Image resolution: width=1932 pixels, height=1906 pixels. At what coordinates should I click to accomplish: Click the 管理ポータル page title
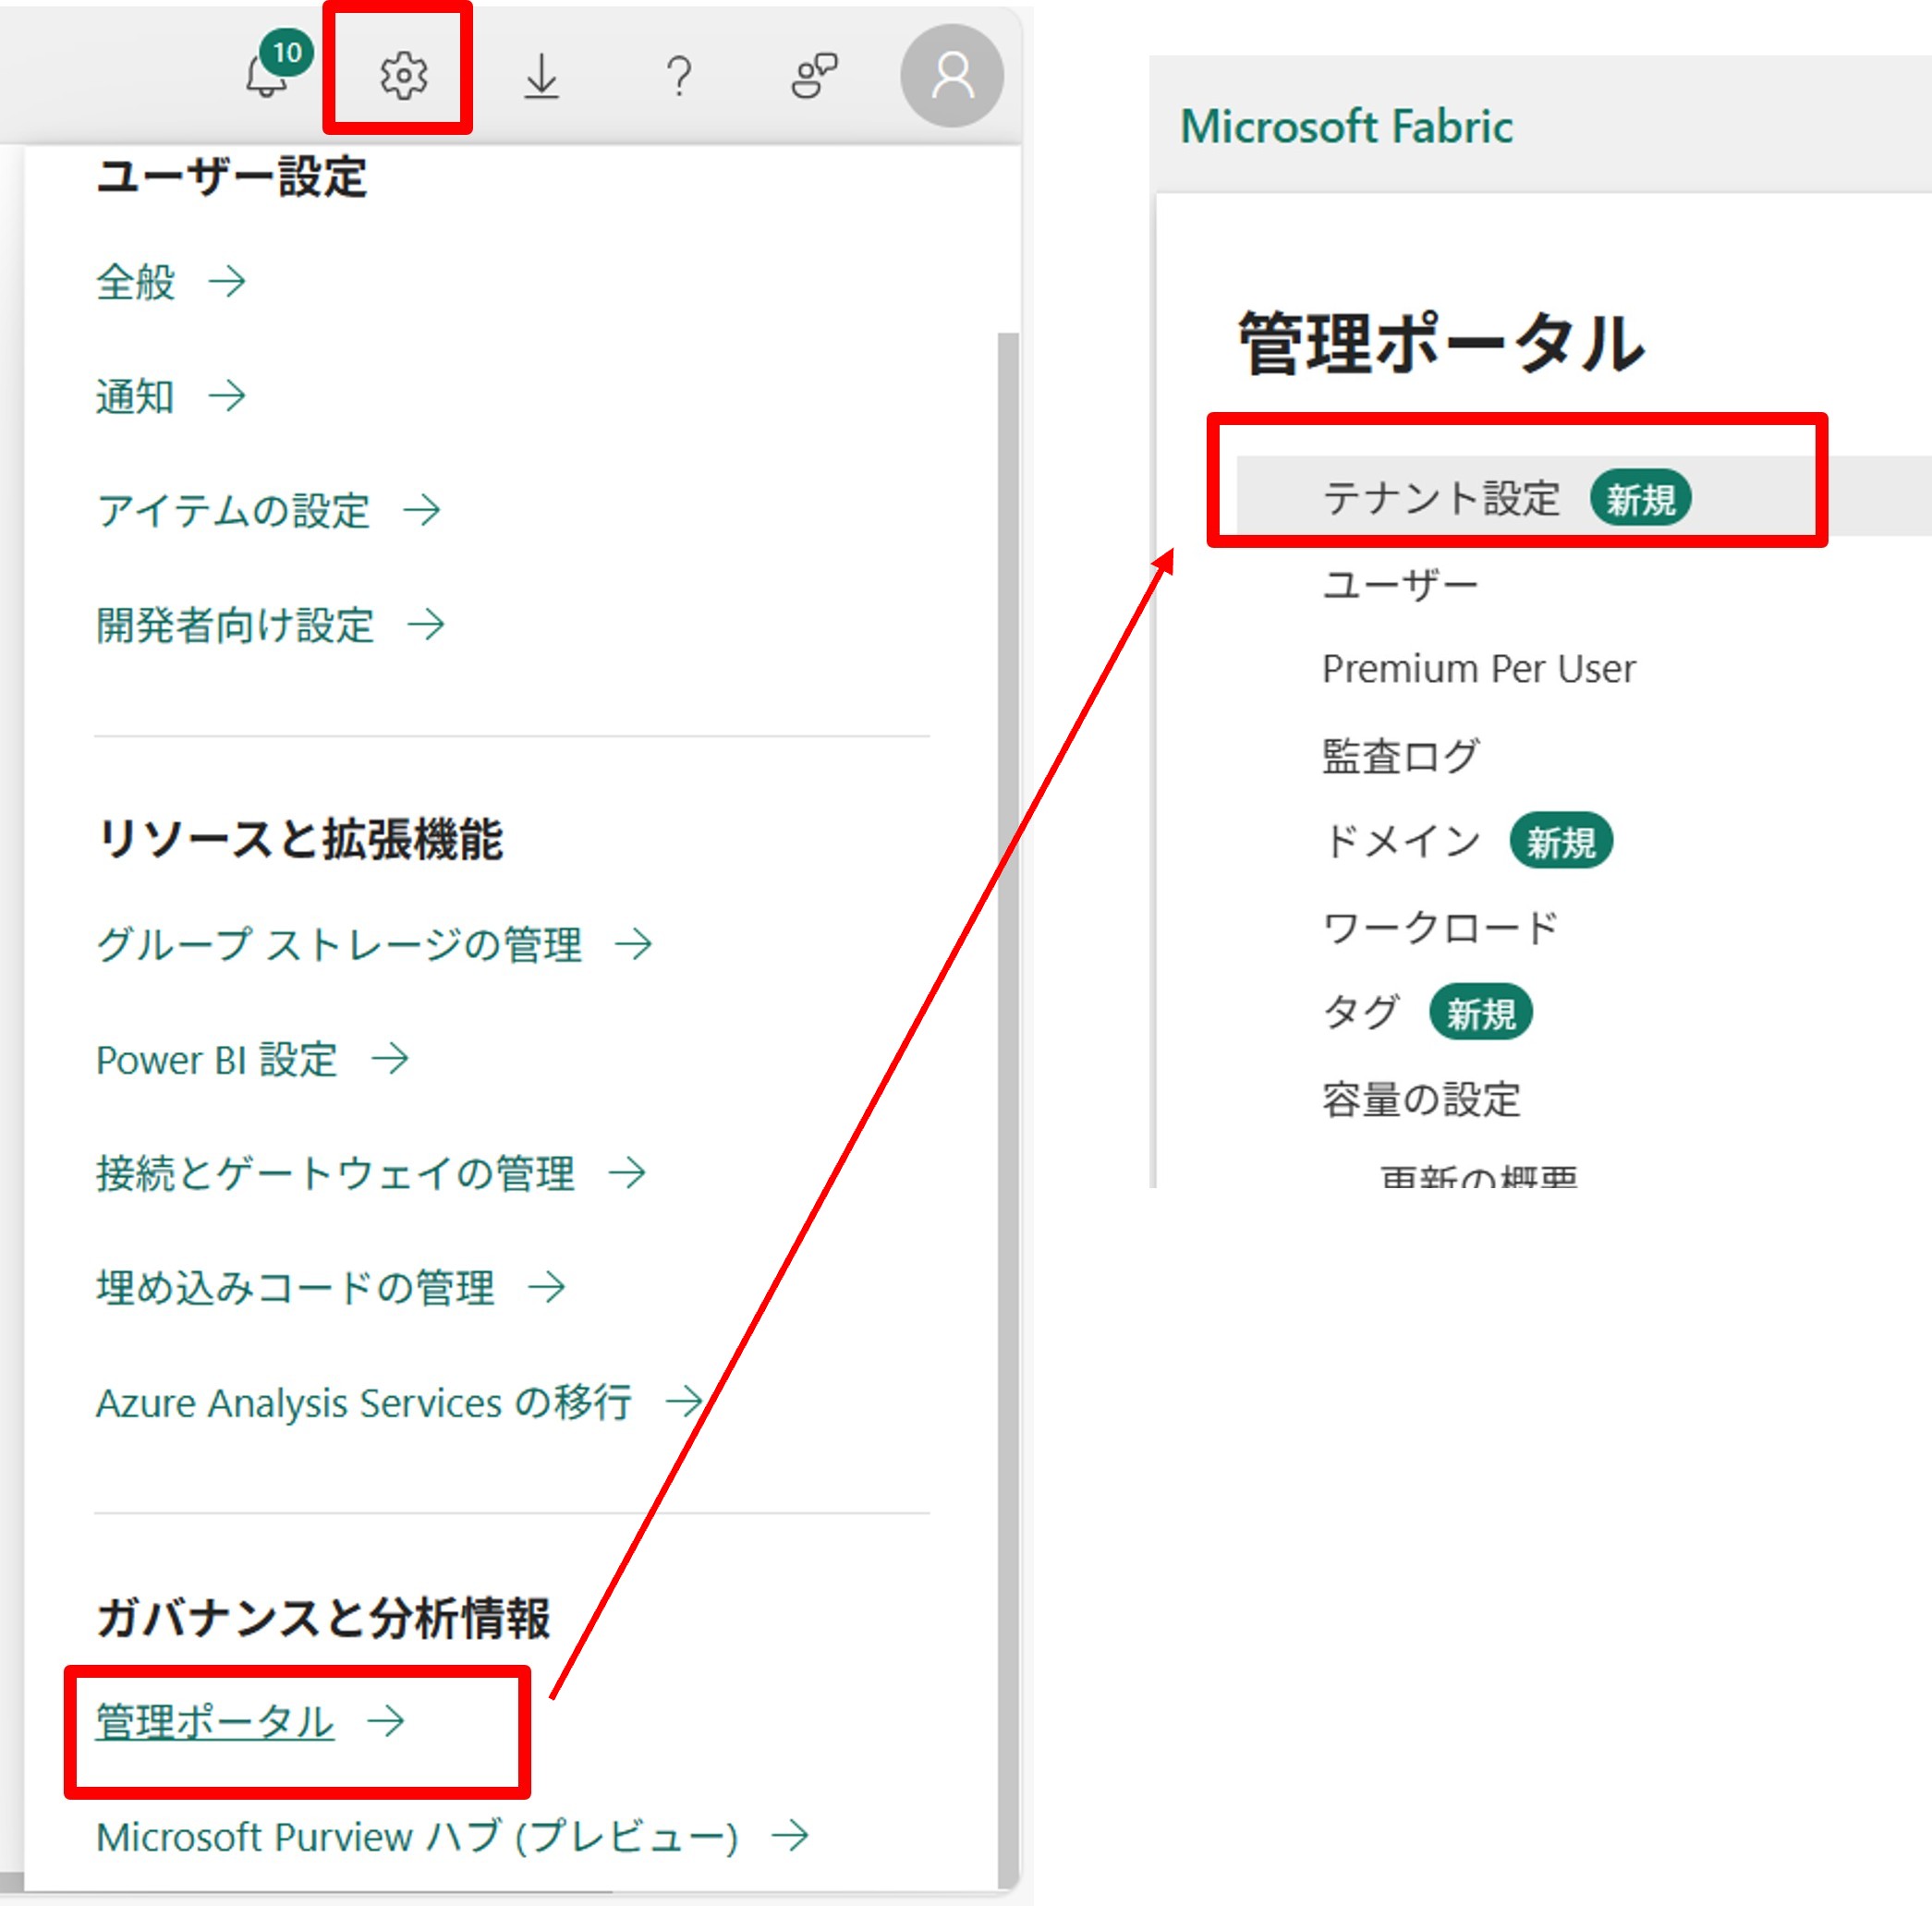tap(1441, 344)
